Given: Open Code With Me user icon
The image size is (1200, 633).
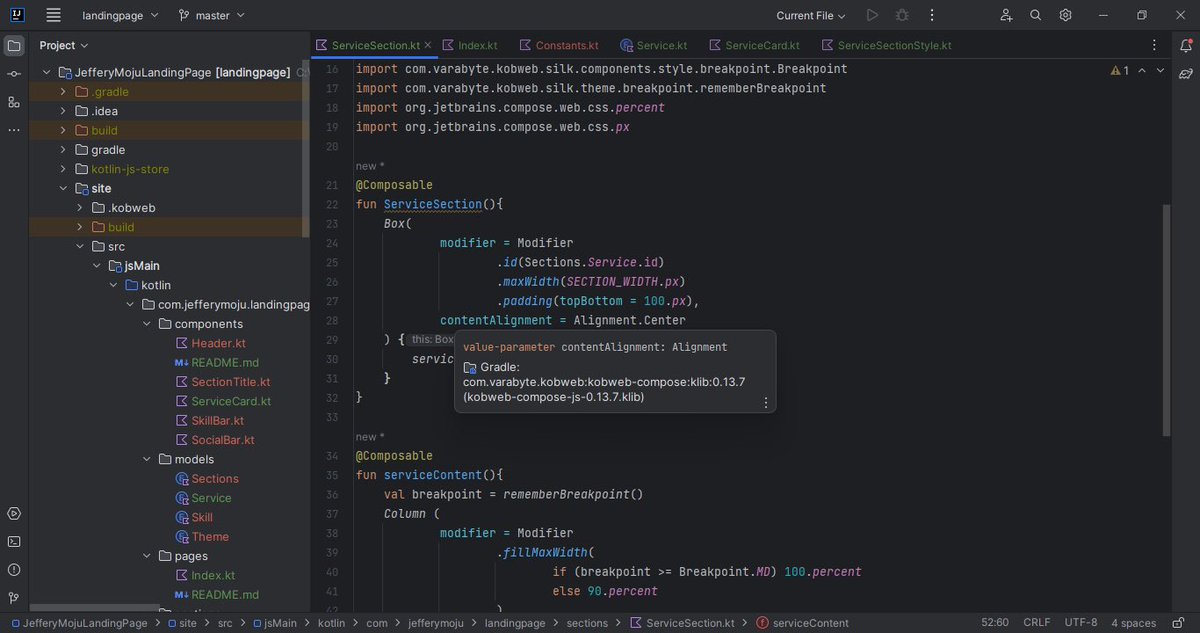Looking at the screenshot, I should [1007, 15].
